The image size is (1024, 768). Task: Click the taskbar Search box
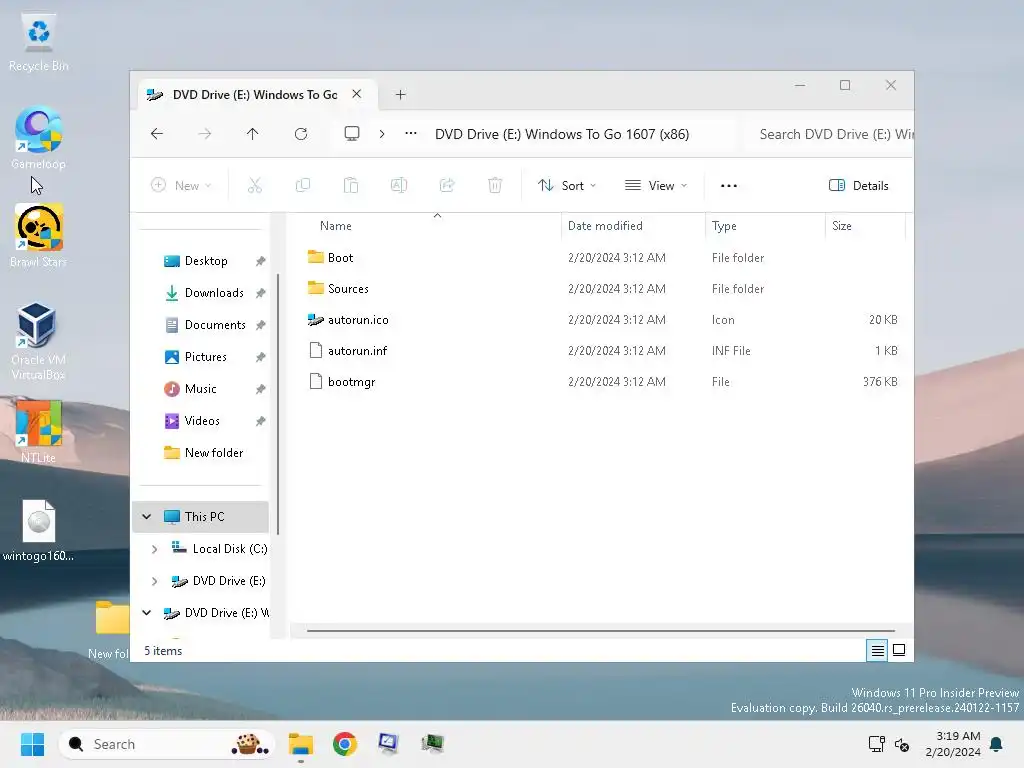tap(167, 744)
